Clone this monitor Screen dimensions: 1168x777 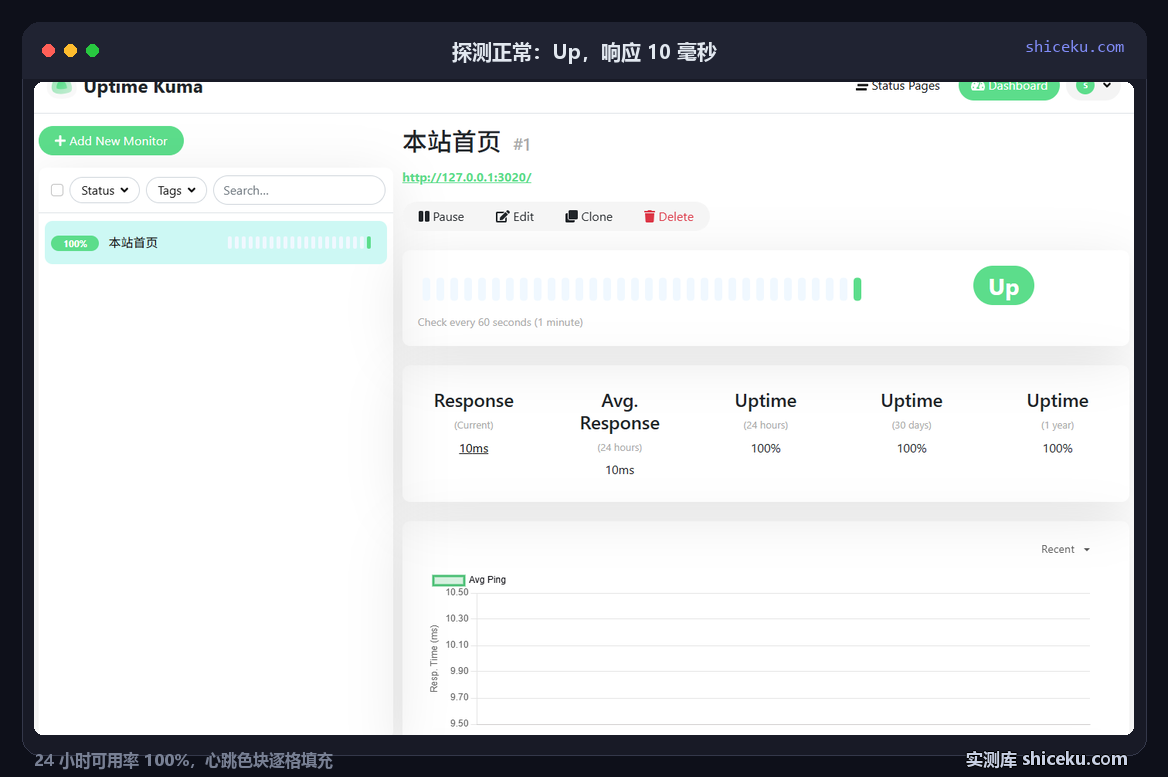588,217
